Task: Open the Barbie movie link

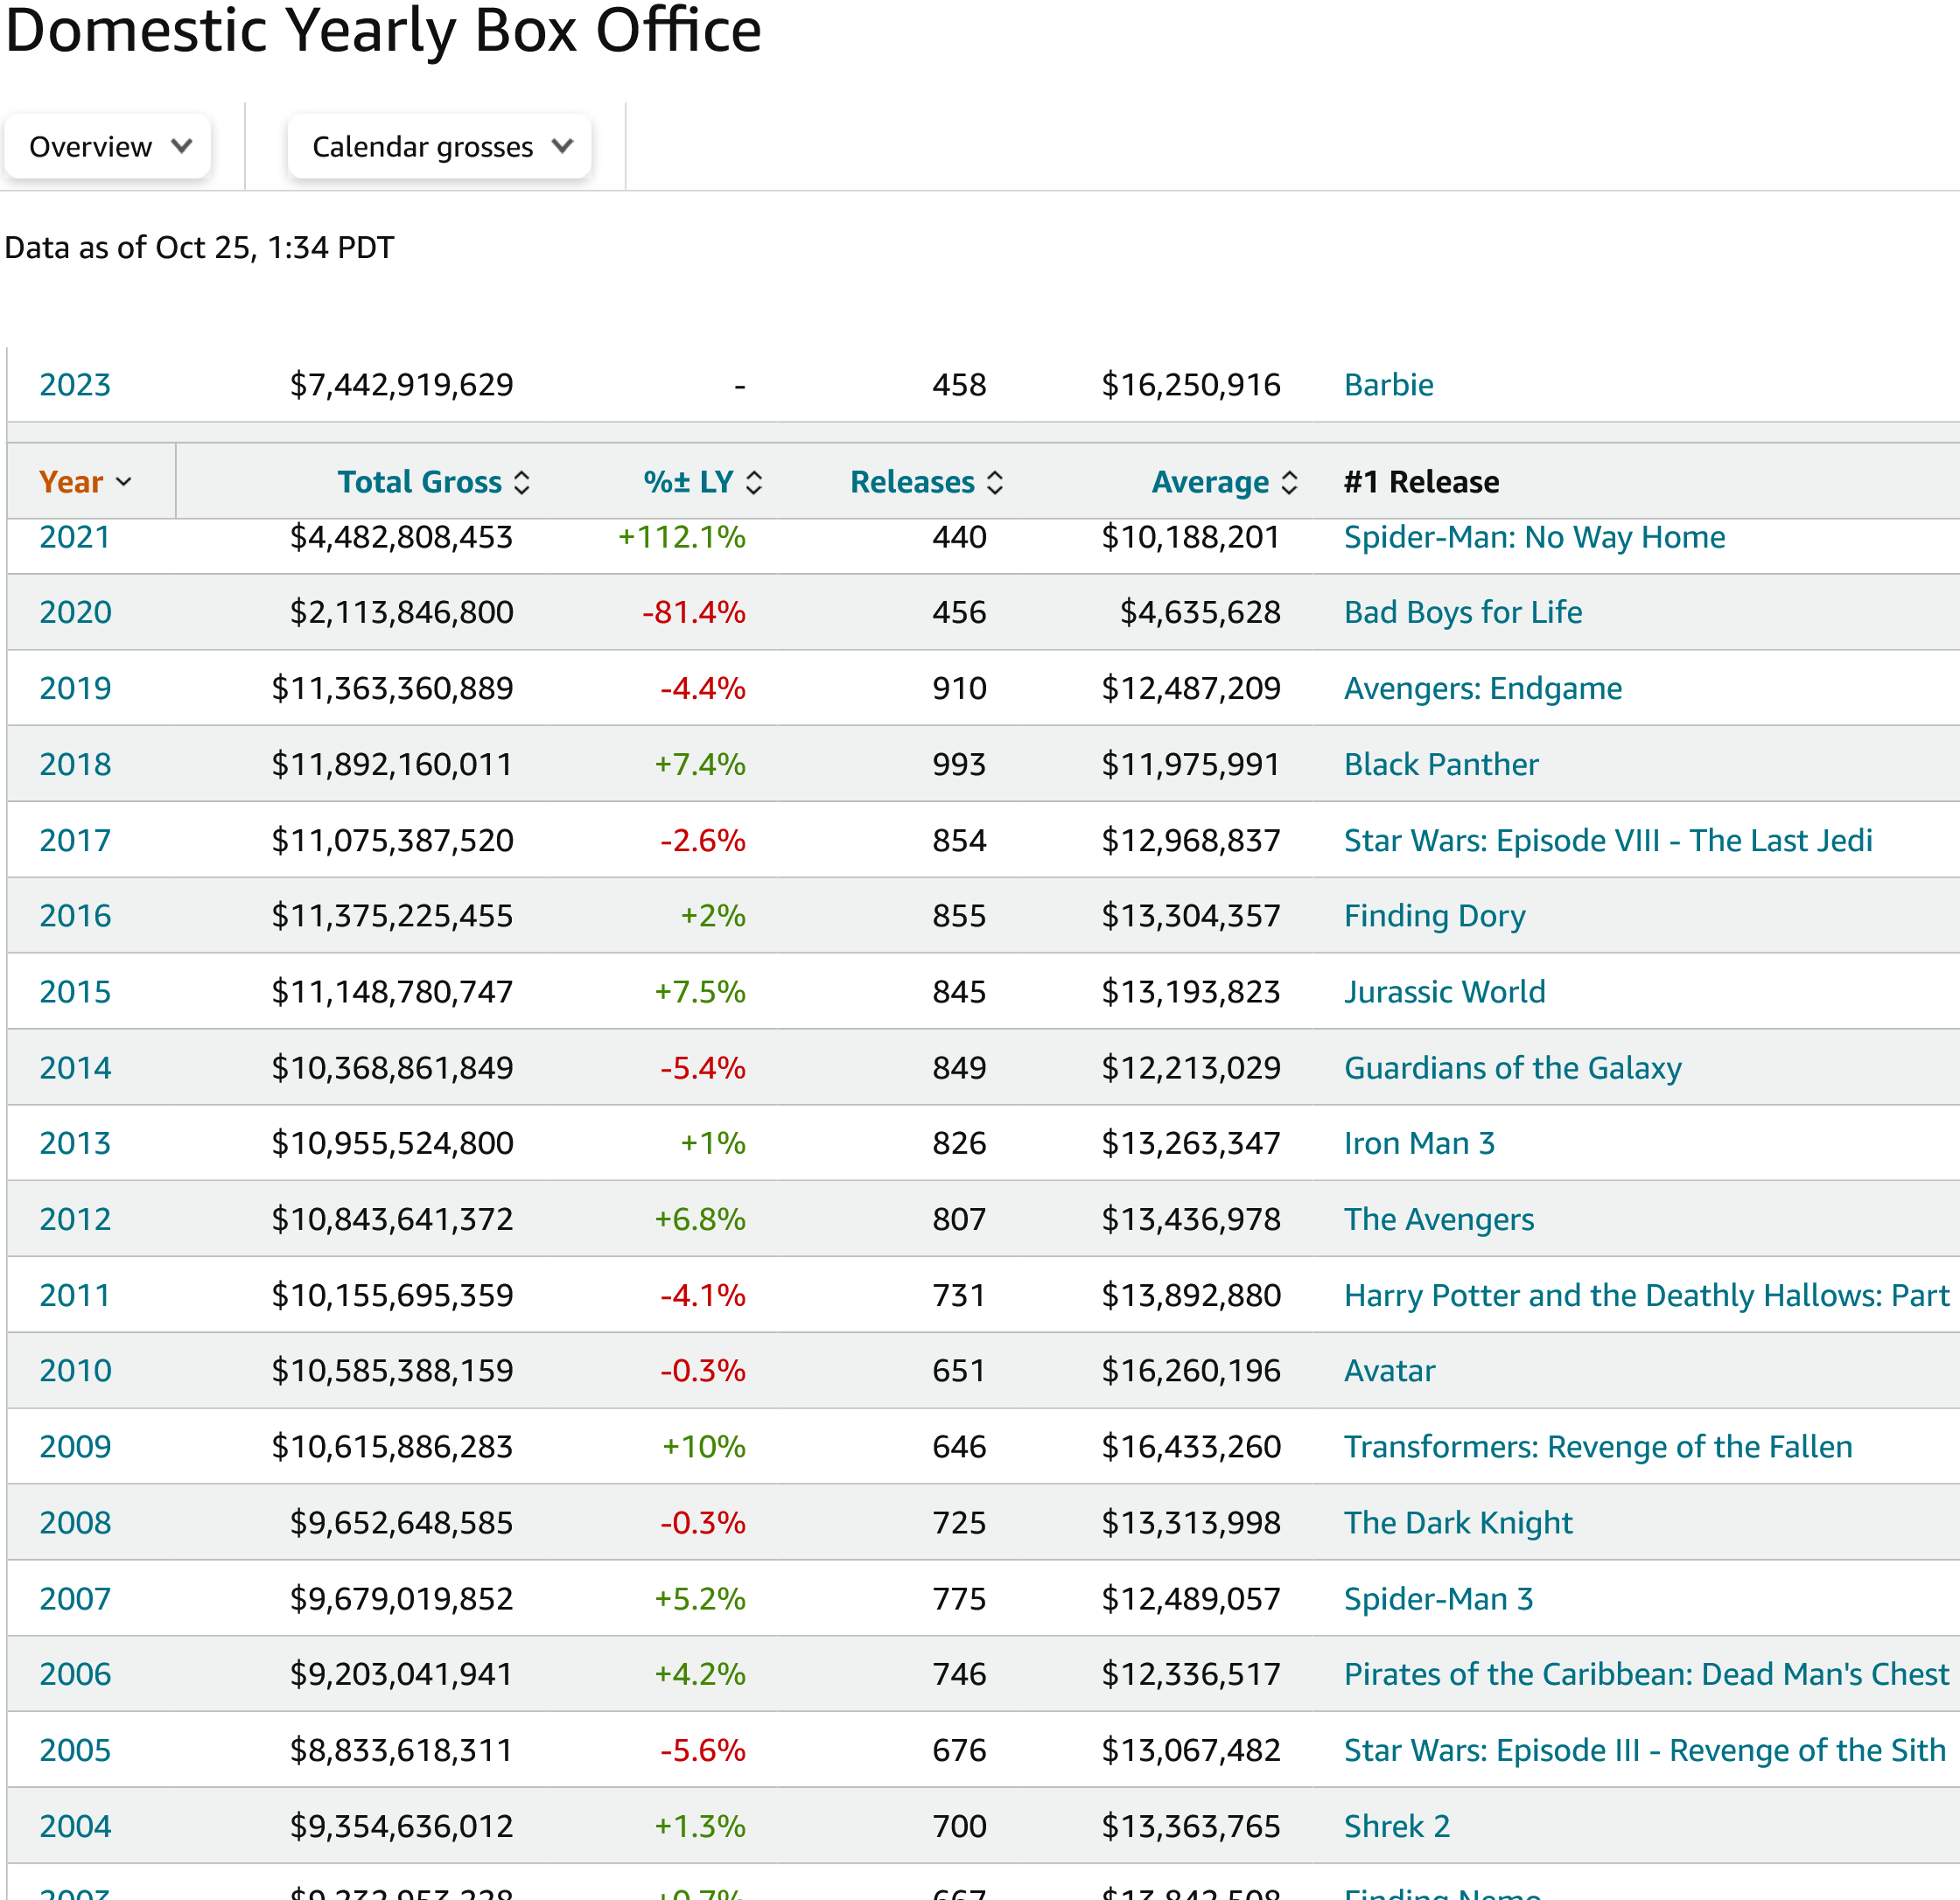Action: [1388, 385]
